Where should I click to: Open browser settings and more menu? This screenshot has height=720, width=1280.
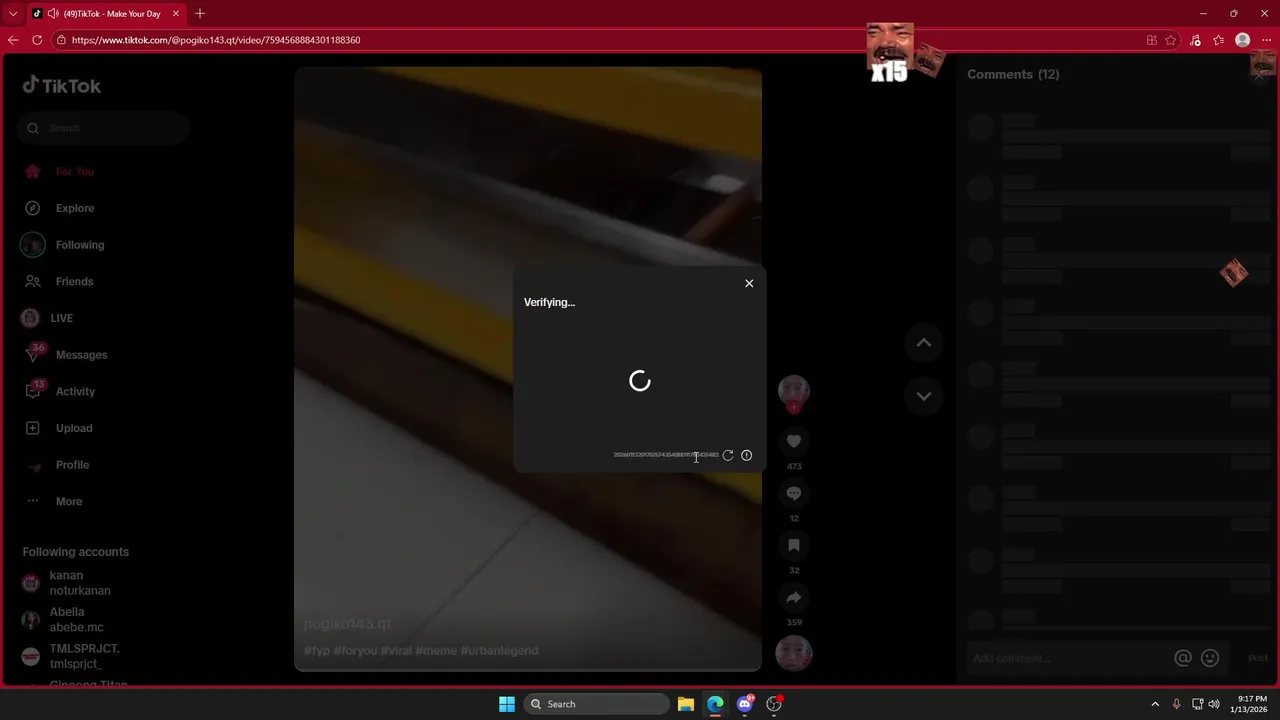tap(1266, 40)
